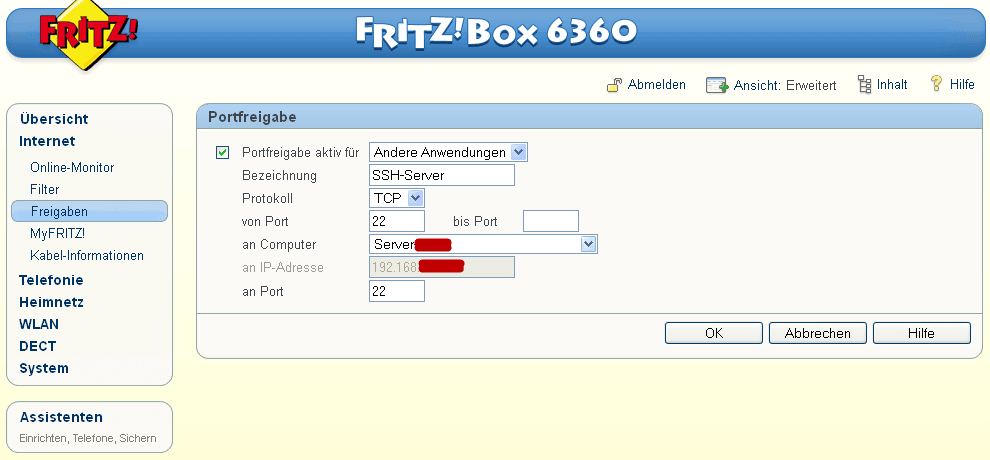Go to the Online-Monitor page
990x460 pixels.
click(72, 168)
